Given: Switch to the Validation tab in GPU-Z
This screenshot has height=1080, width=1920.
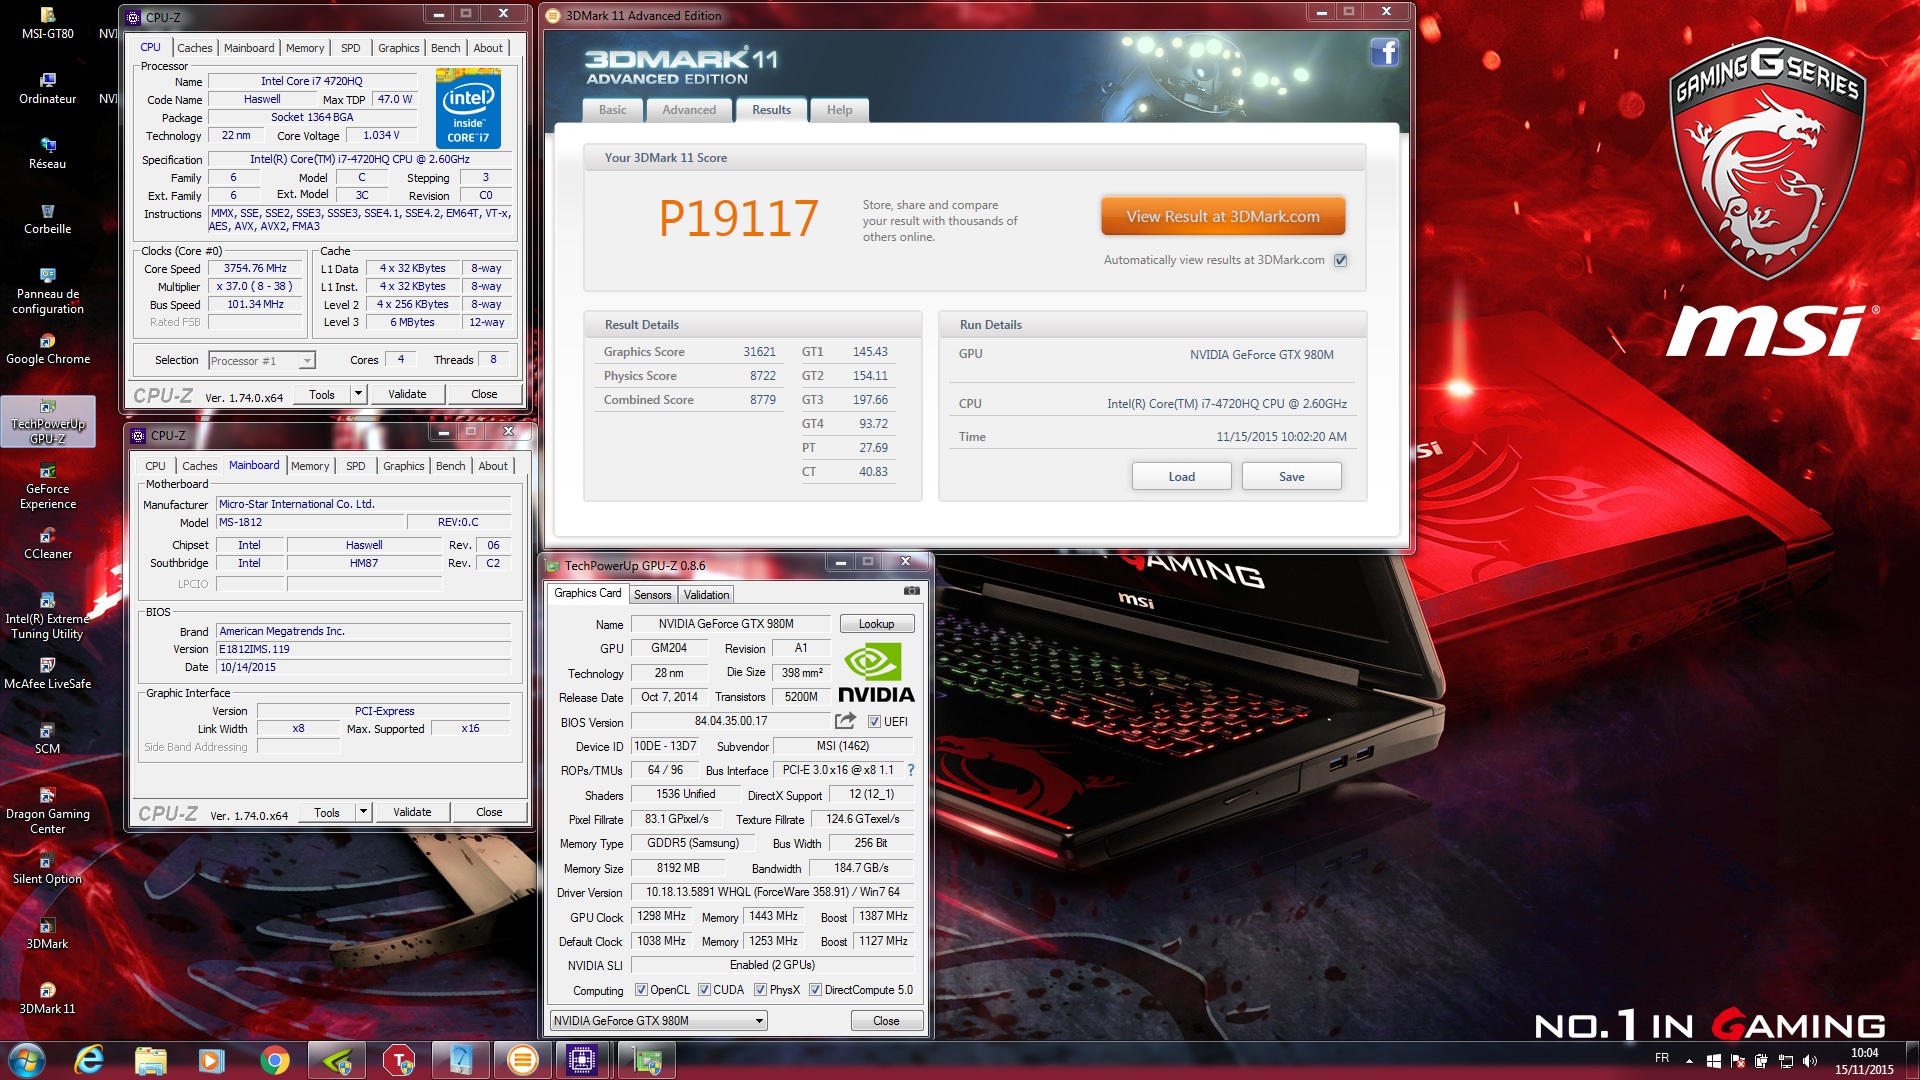Looking at the screenshot, I should (706, 595).
